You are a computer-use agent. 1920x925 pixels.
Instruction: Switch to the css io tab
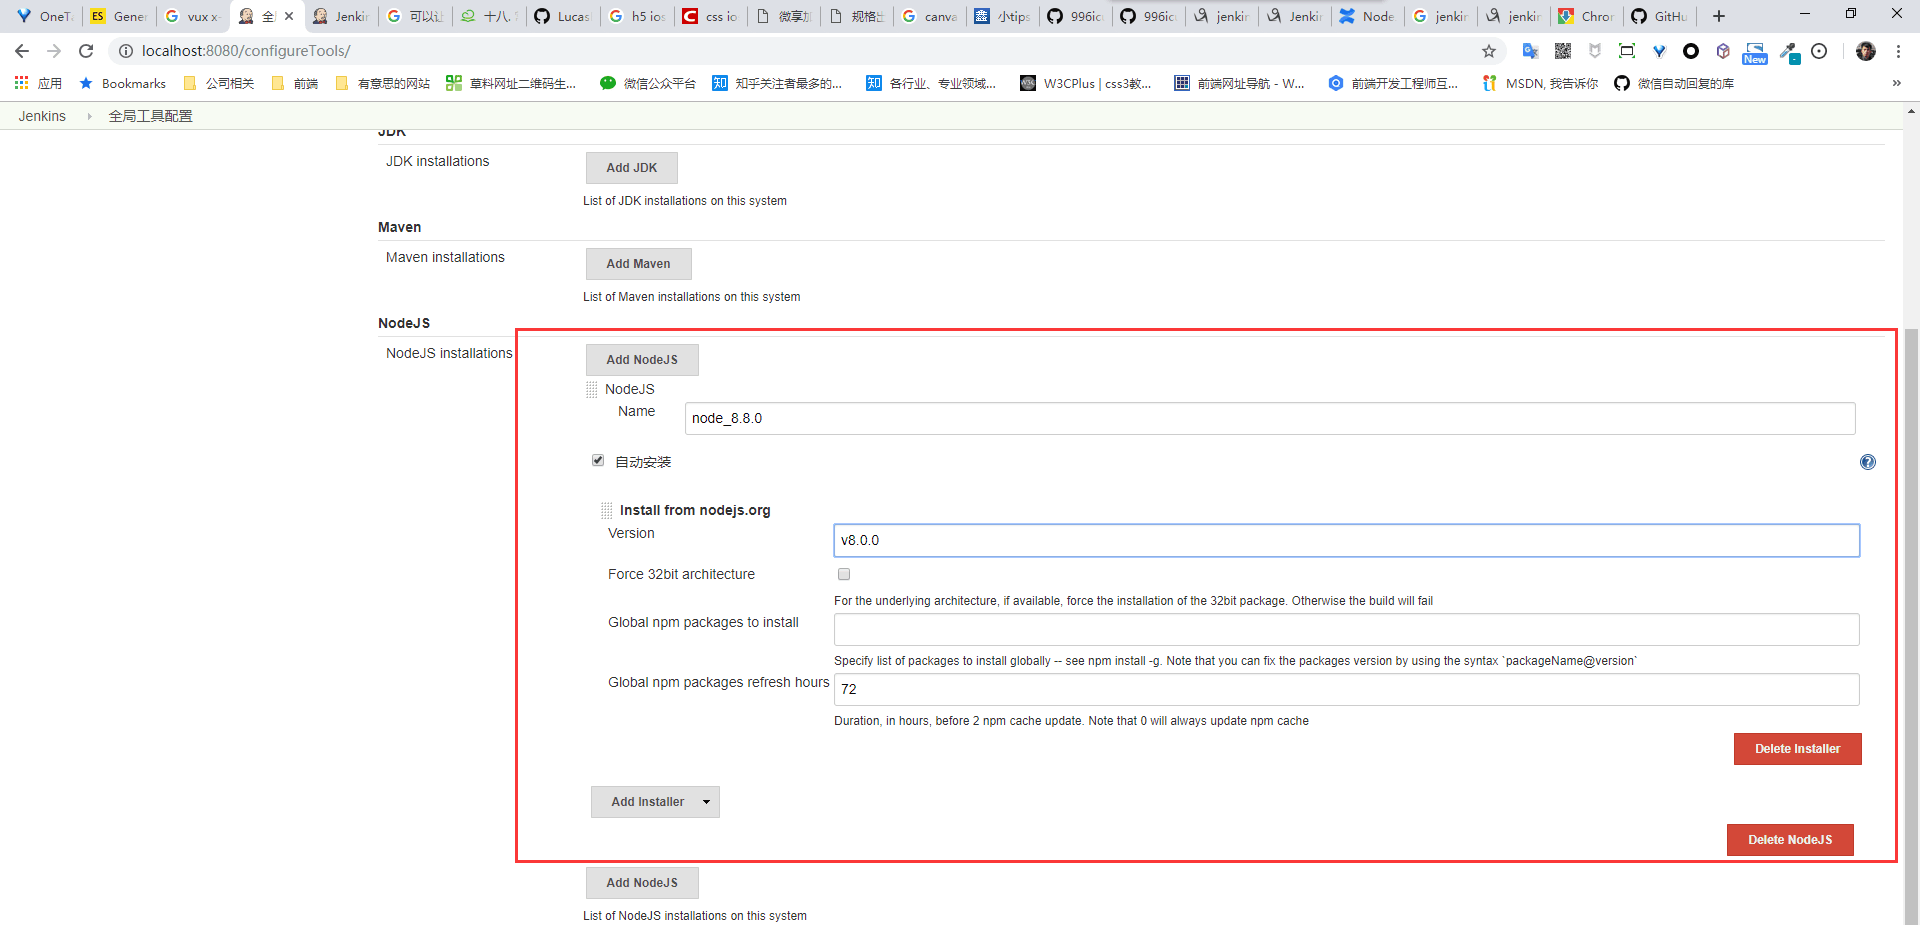711,16
